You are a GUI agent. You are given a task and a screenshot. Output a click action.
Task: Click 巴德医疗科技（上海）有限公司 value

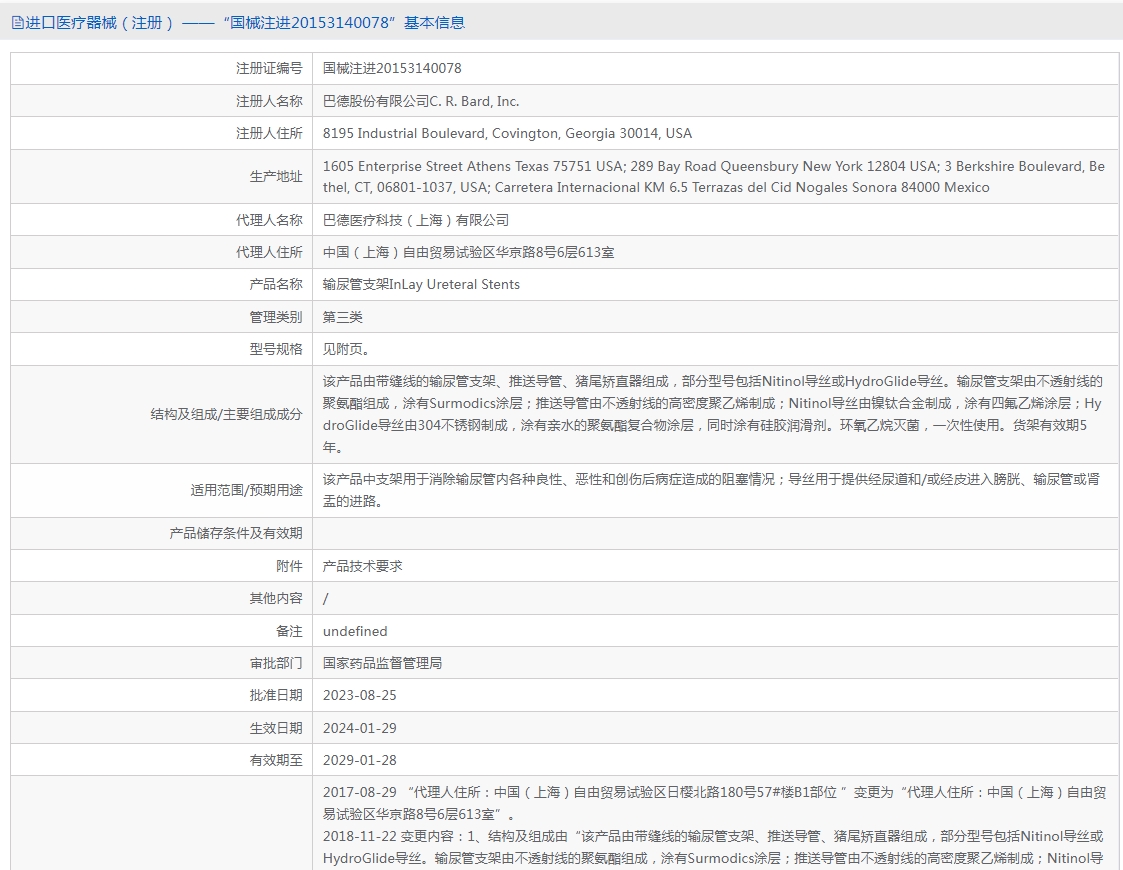(415, 221)
